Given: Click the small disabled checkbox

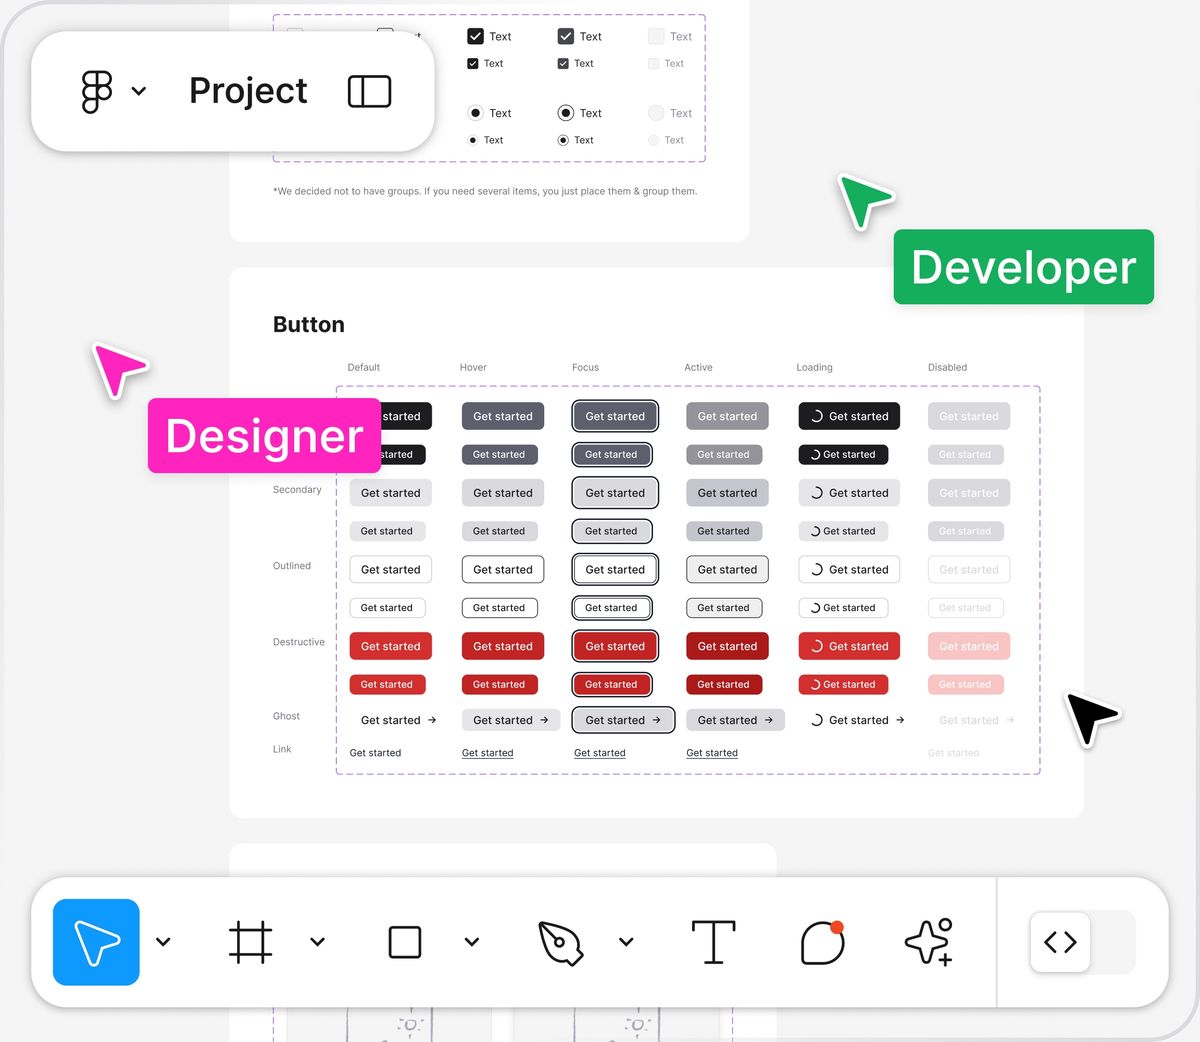Looking at the screenshot, I should 653,63.
